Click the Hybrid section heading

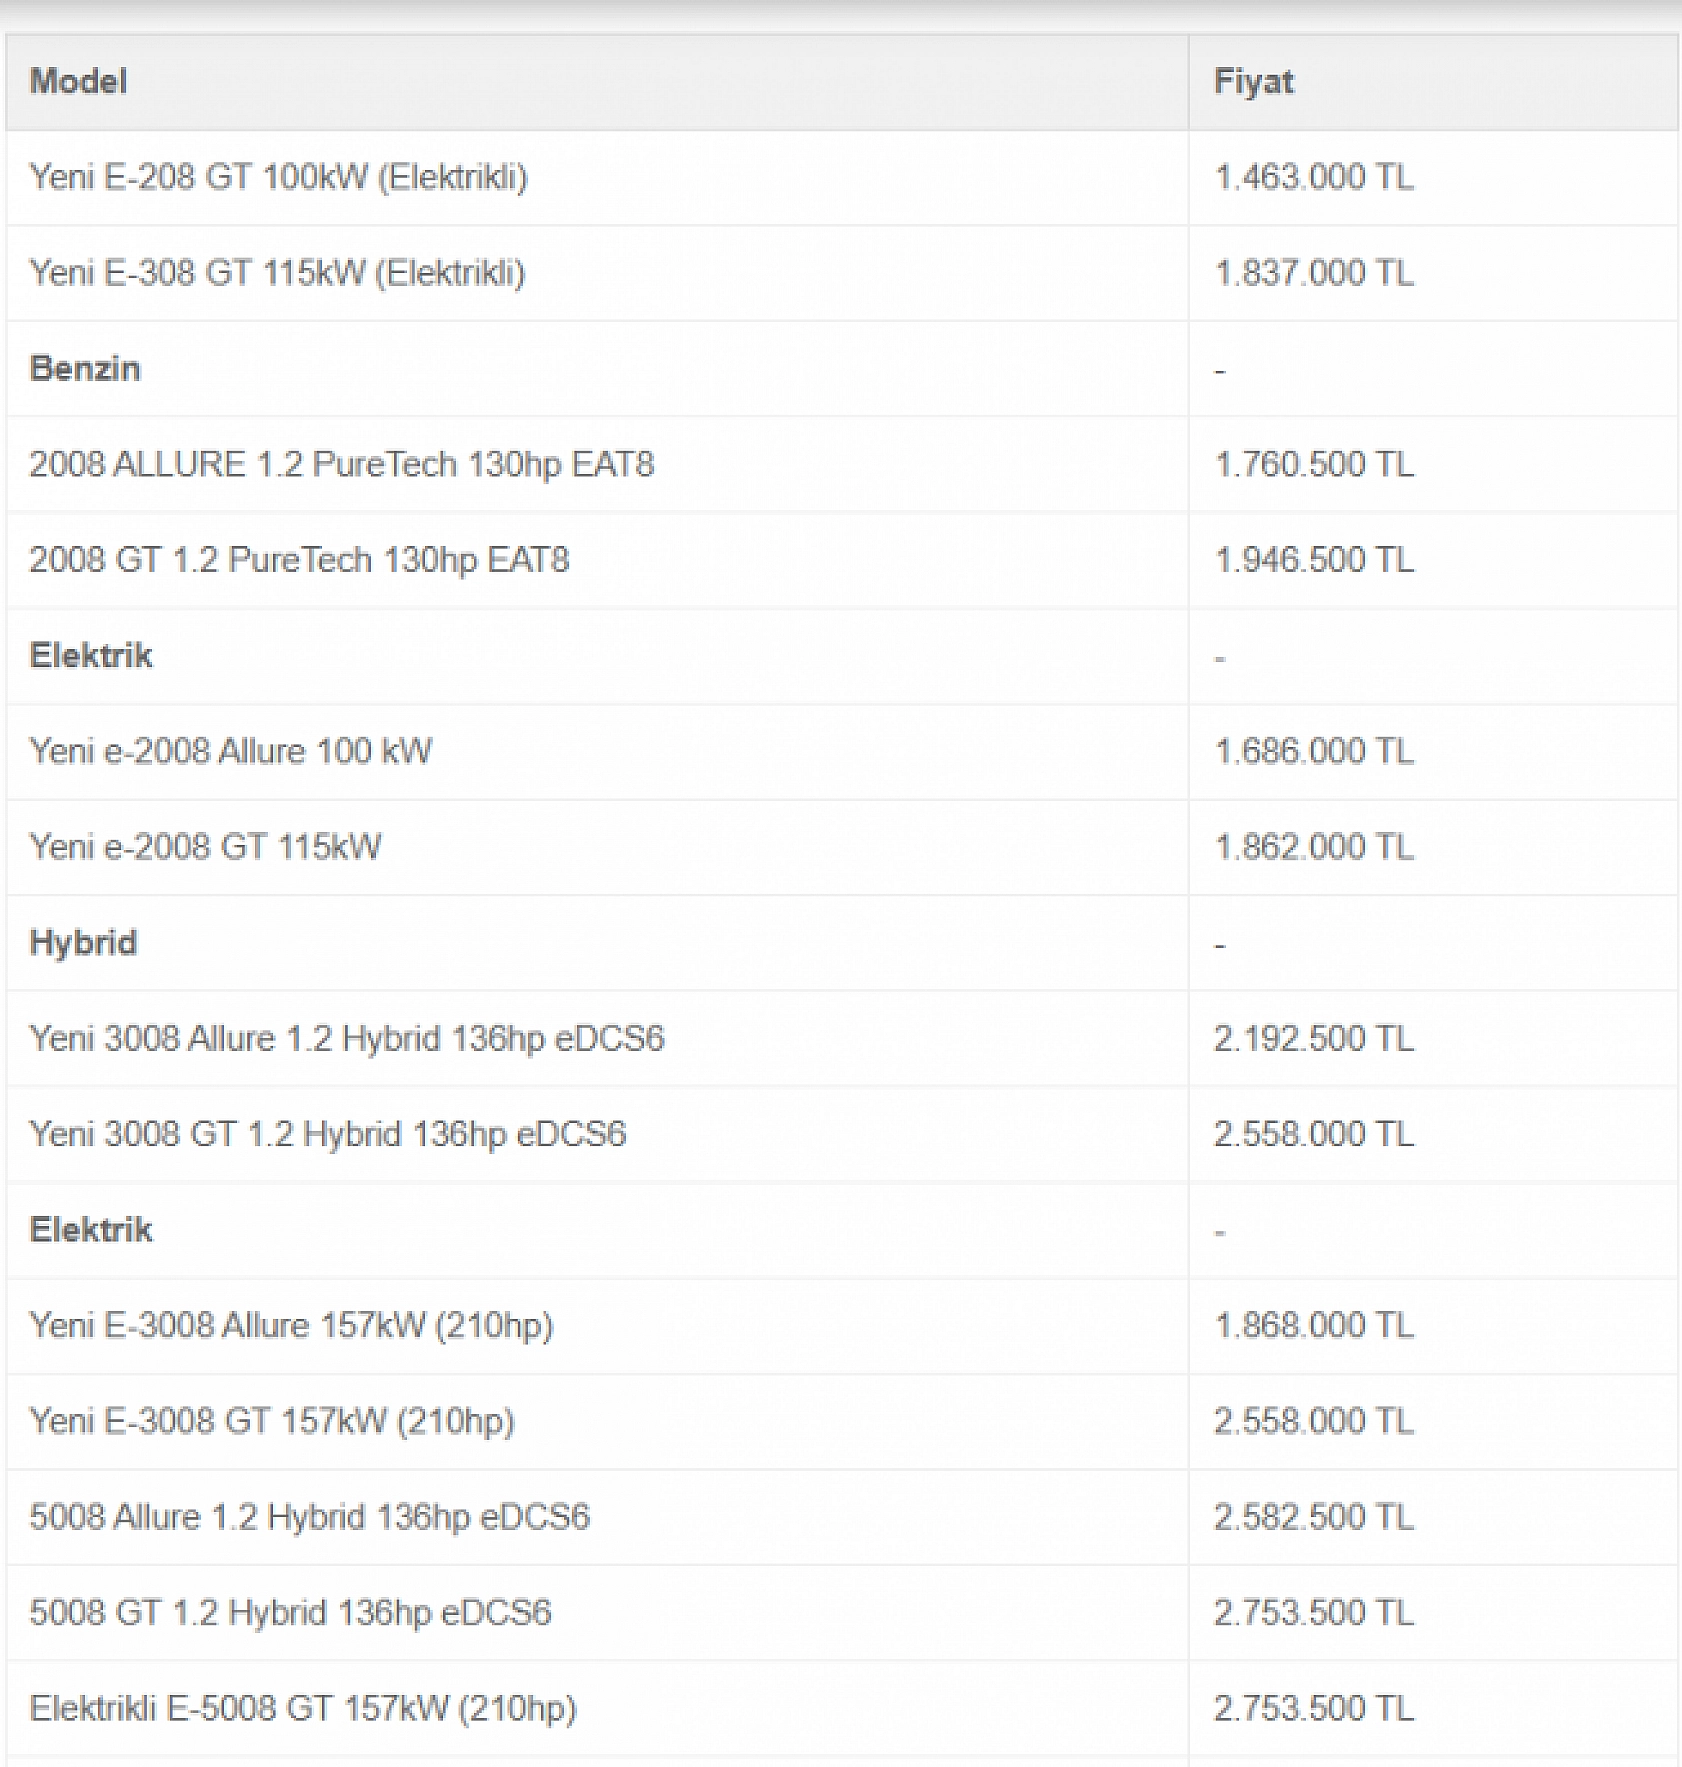tap(83, 943)
